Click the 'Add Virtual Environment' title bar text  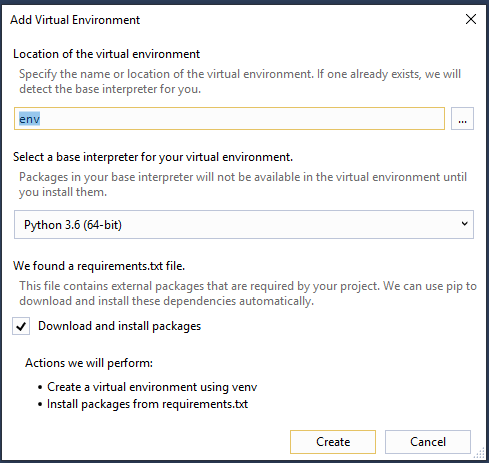(75, 20)
